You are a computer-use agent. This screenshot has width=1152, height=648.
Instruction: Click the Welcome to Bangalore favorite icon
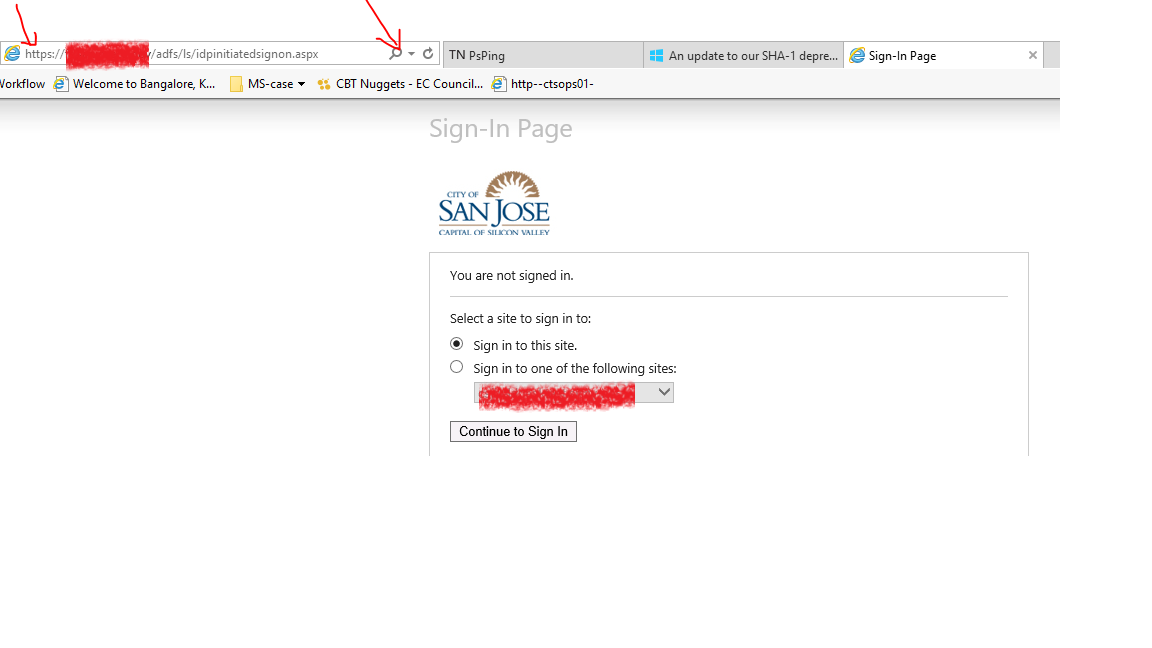coord(61,84)
